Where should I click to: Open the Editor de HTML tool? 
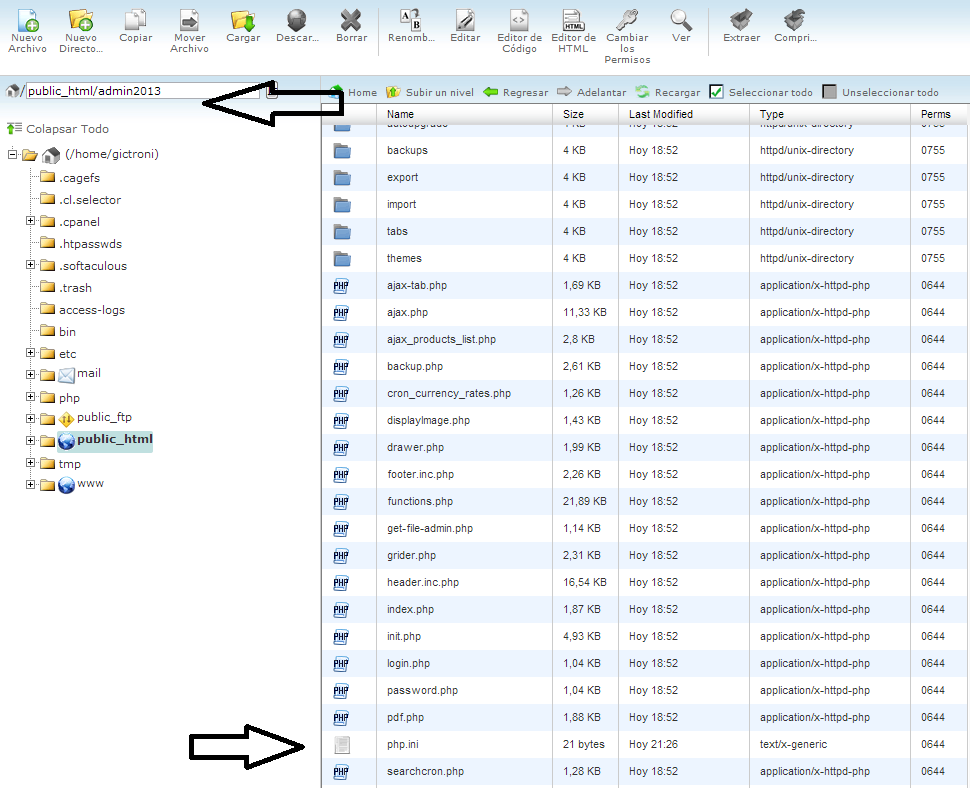573,20
